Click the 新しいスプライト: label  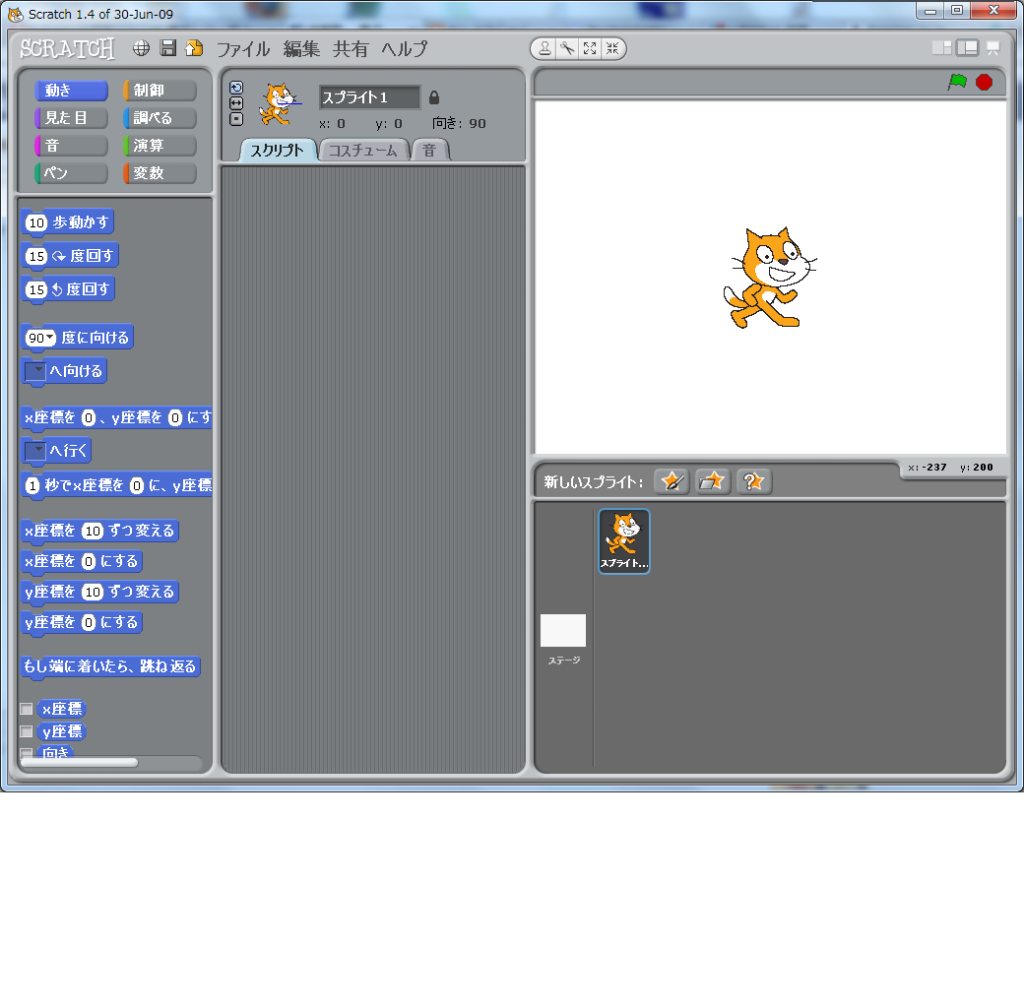pos(593,482)
